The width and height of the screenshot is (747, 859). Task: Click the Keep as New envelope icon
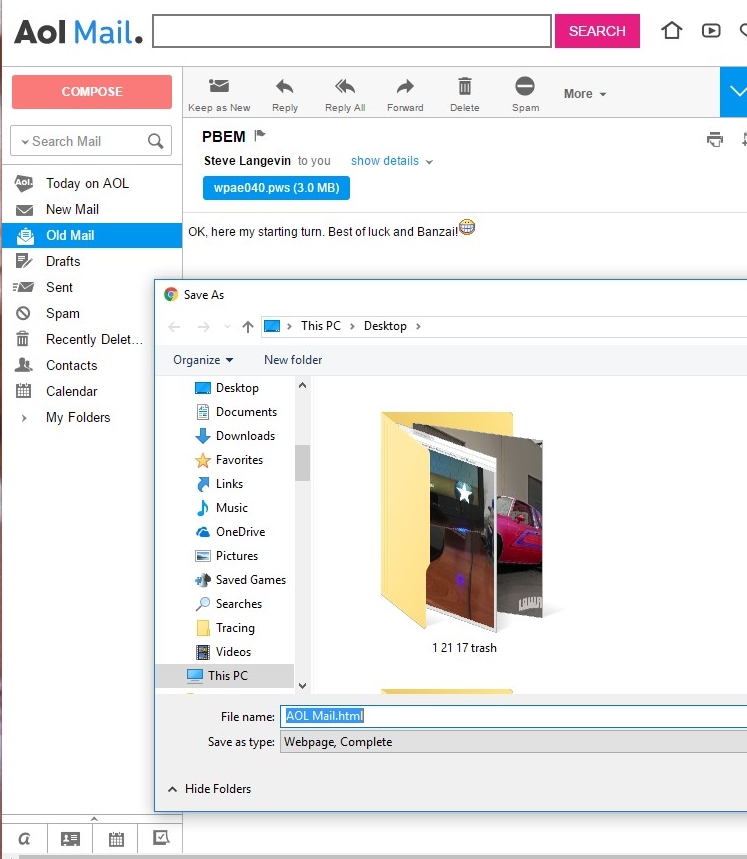pos(219,86)
